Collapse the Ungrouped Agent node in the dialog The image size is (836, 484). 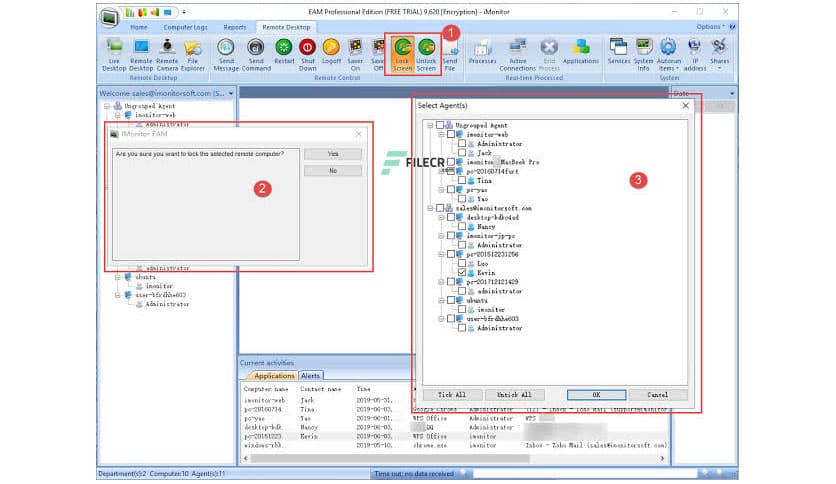pyautogui.click(x=430, y=125)
